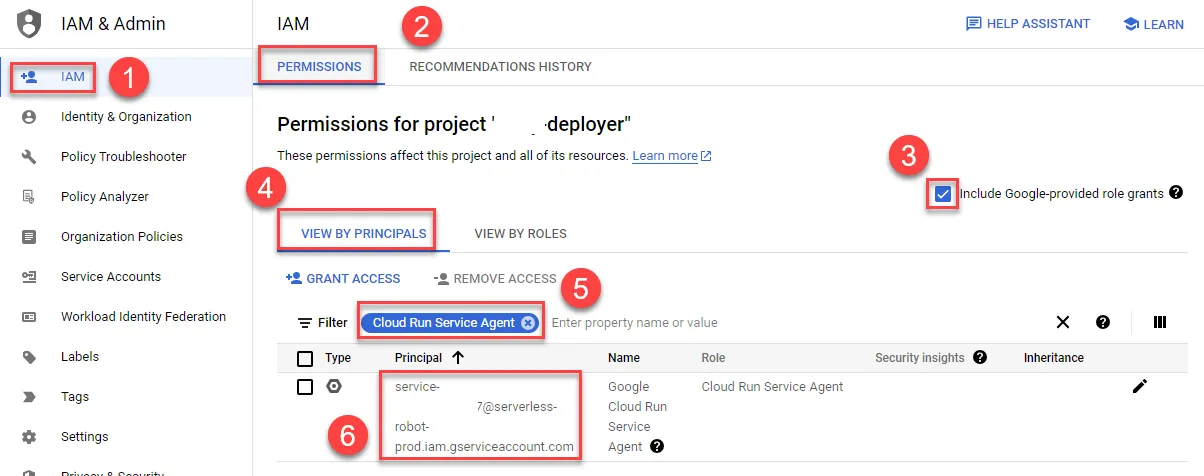The width and height of the screenshot is (1204, 476).
Task: Click the Policy Analyzer document-search icon
Action: 29,197
